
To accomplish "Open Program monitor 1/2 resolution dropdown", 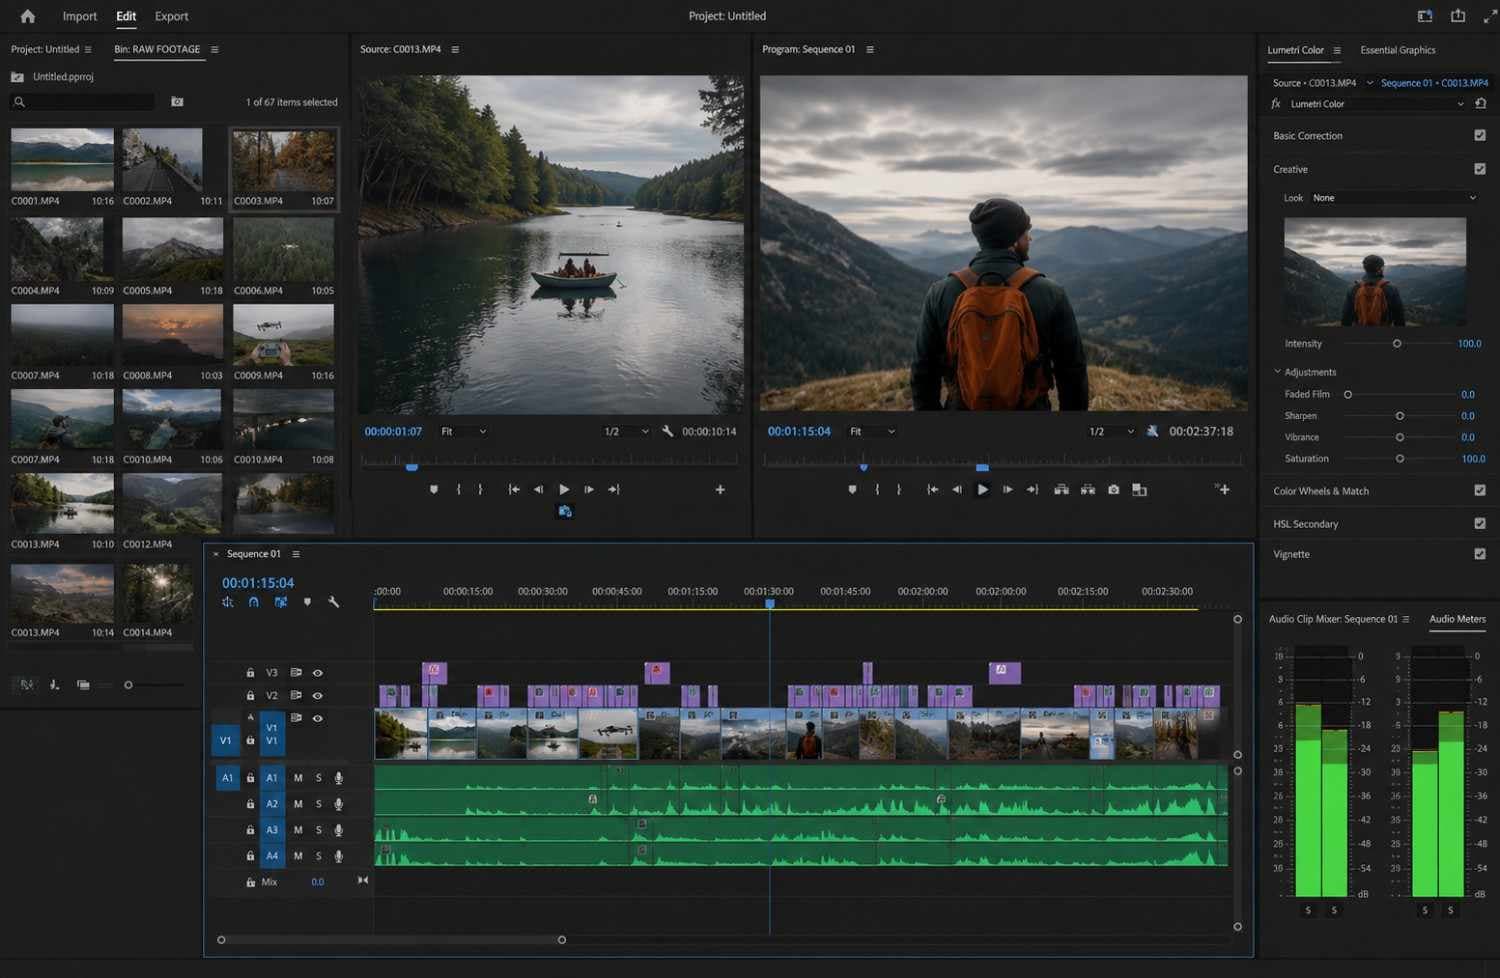I will click(x=1112, y=431).
